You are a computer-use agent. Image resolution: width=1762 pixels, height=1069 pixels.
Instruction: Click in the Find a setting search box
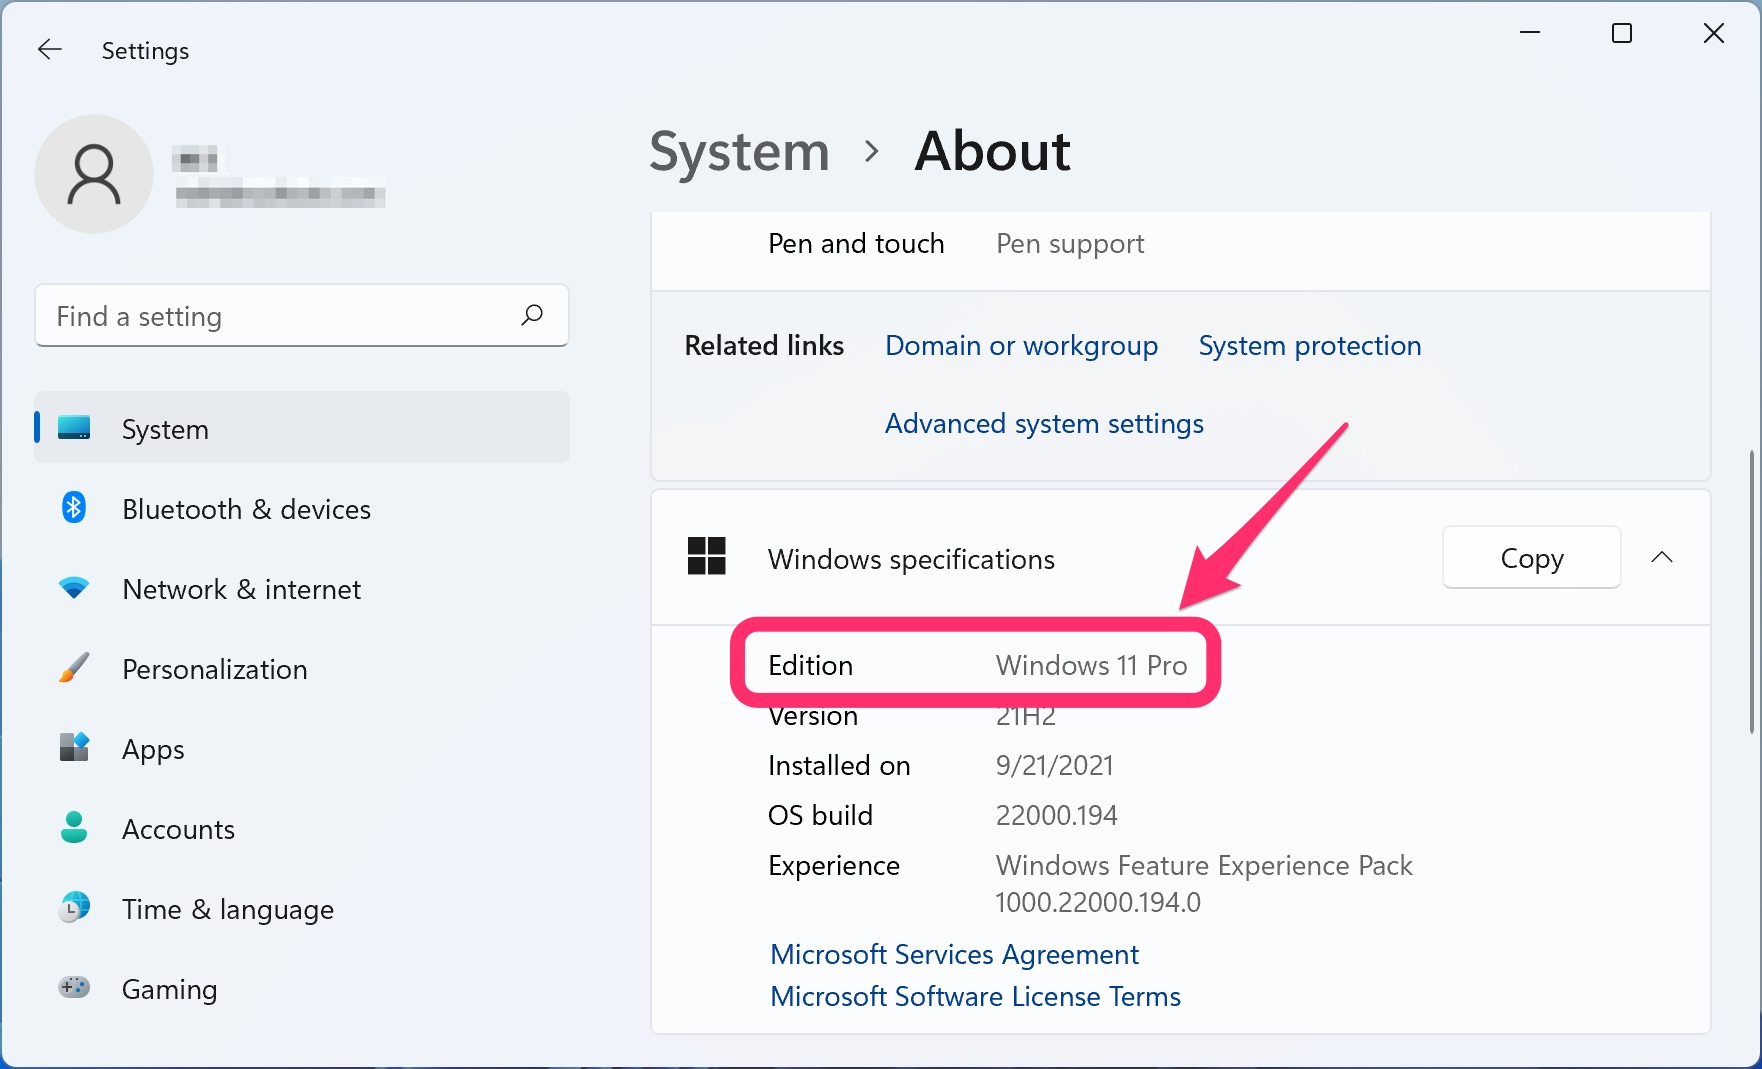pos(302,316)
